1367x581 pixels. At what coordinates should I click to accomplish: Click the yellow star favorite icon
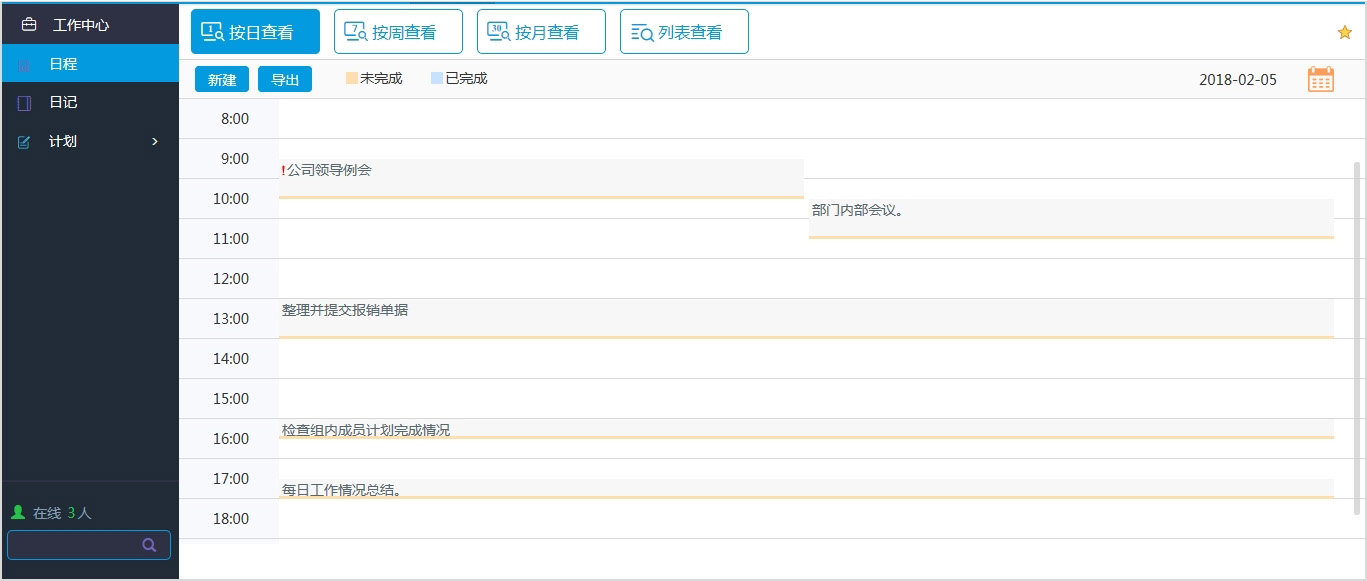coord(1343,32)
